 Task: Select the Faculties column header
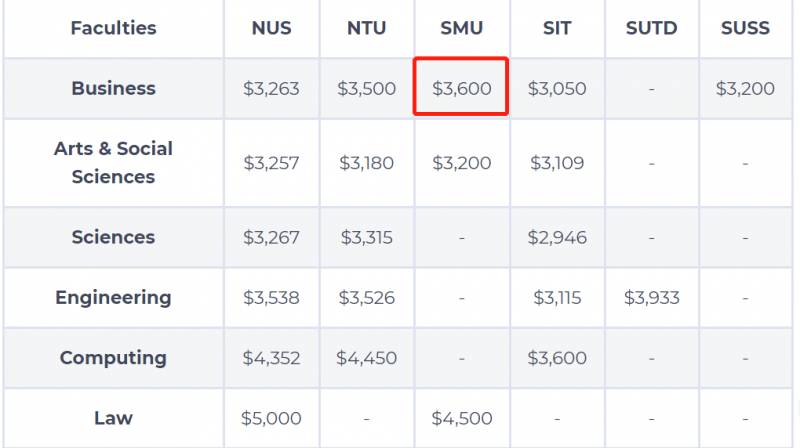tap(113, 28)
